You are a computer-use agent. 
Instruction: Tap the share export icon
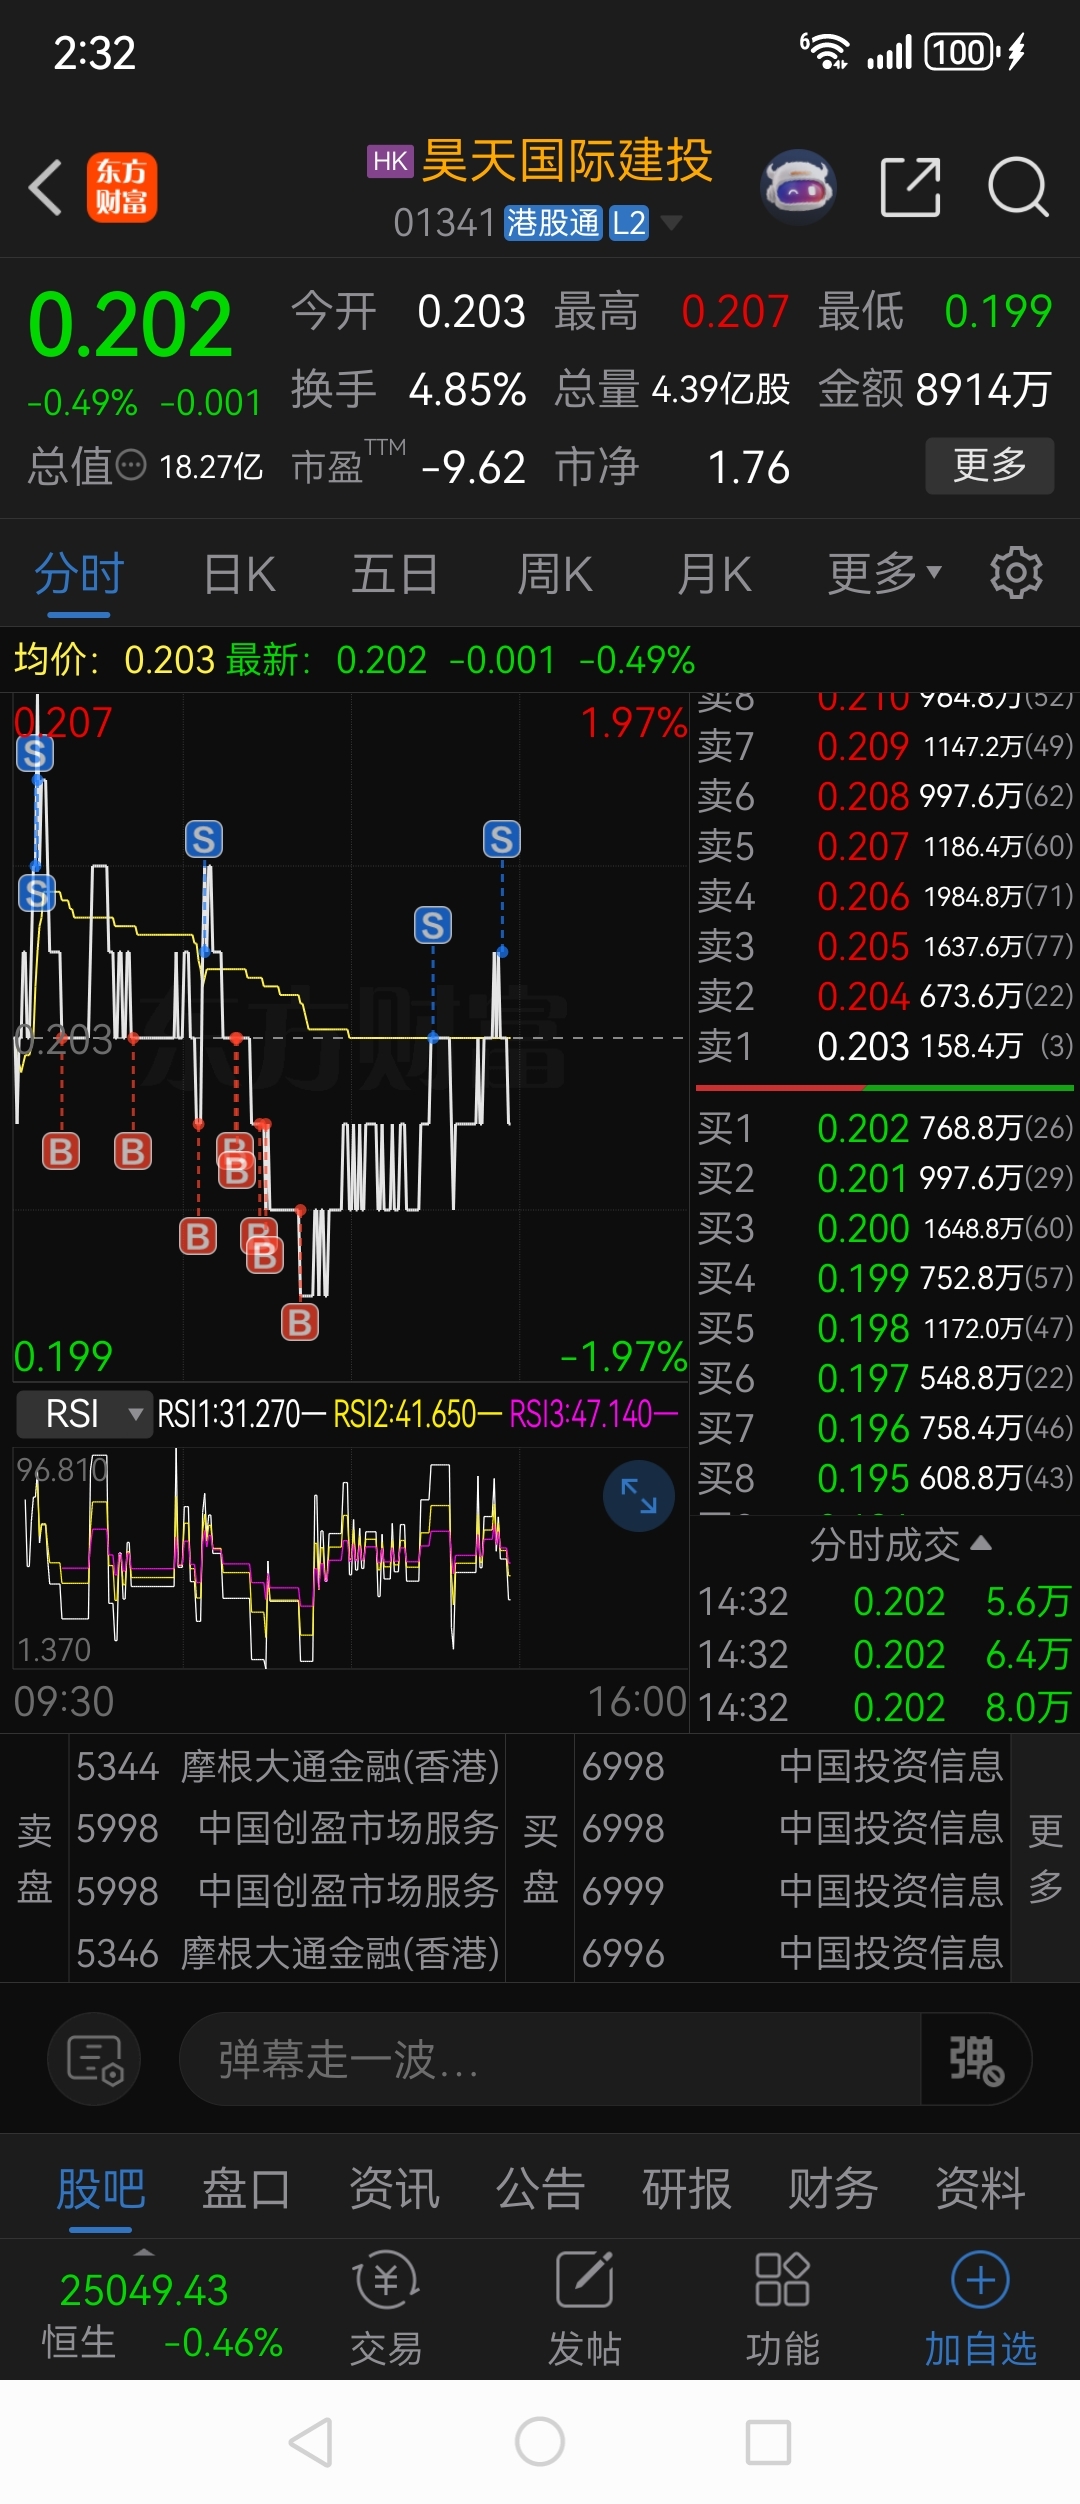point(911,187)
